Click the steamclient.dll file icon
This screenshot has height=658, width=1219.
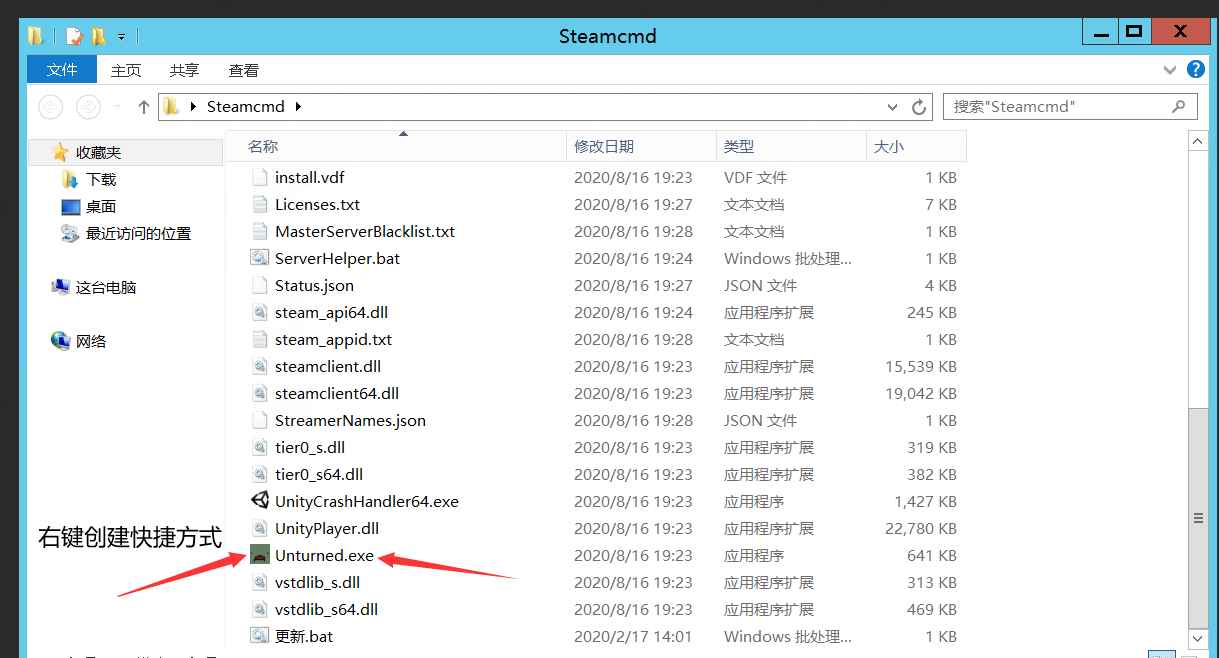260,367
